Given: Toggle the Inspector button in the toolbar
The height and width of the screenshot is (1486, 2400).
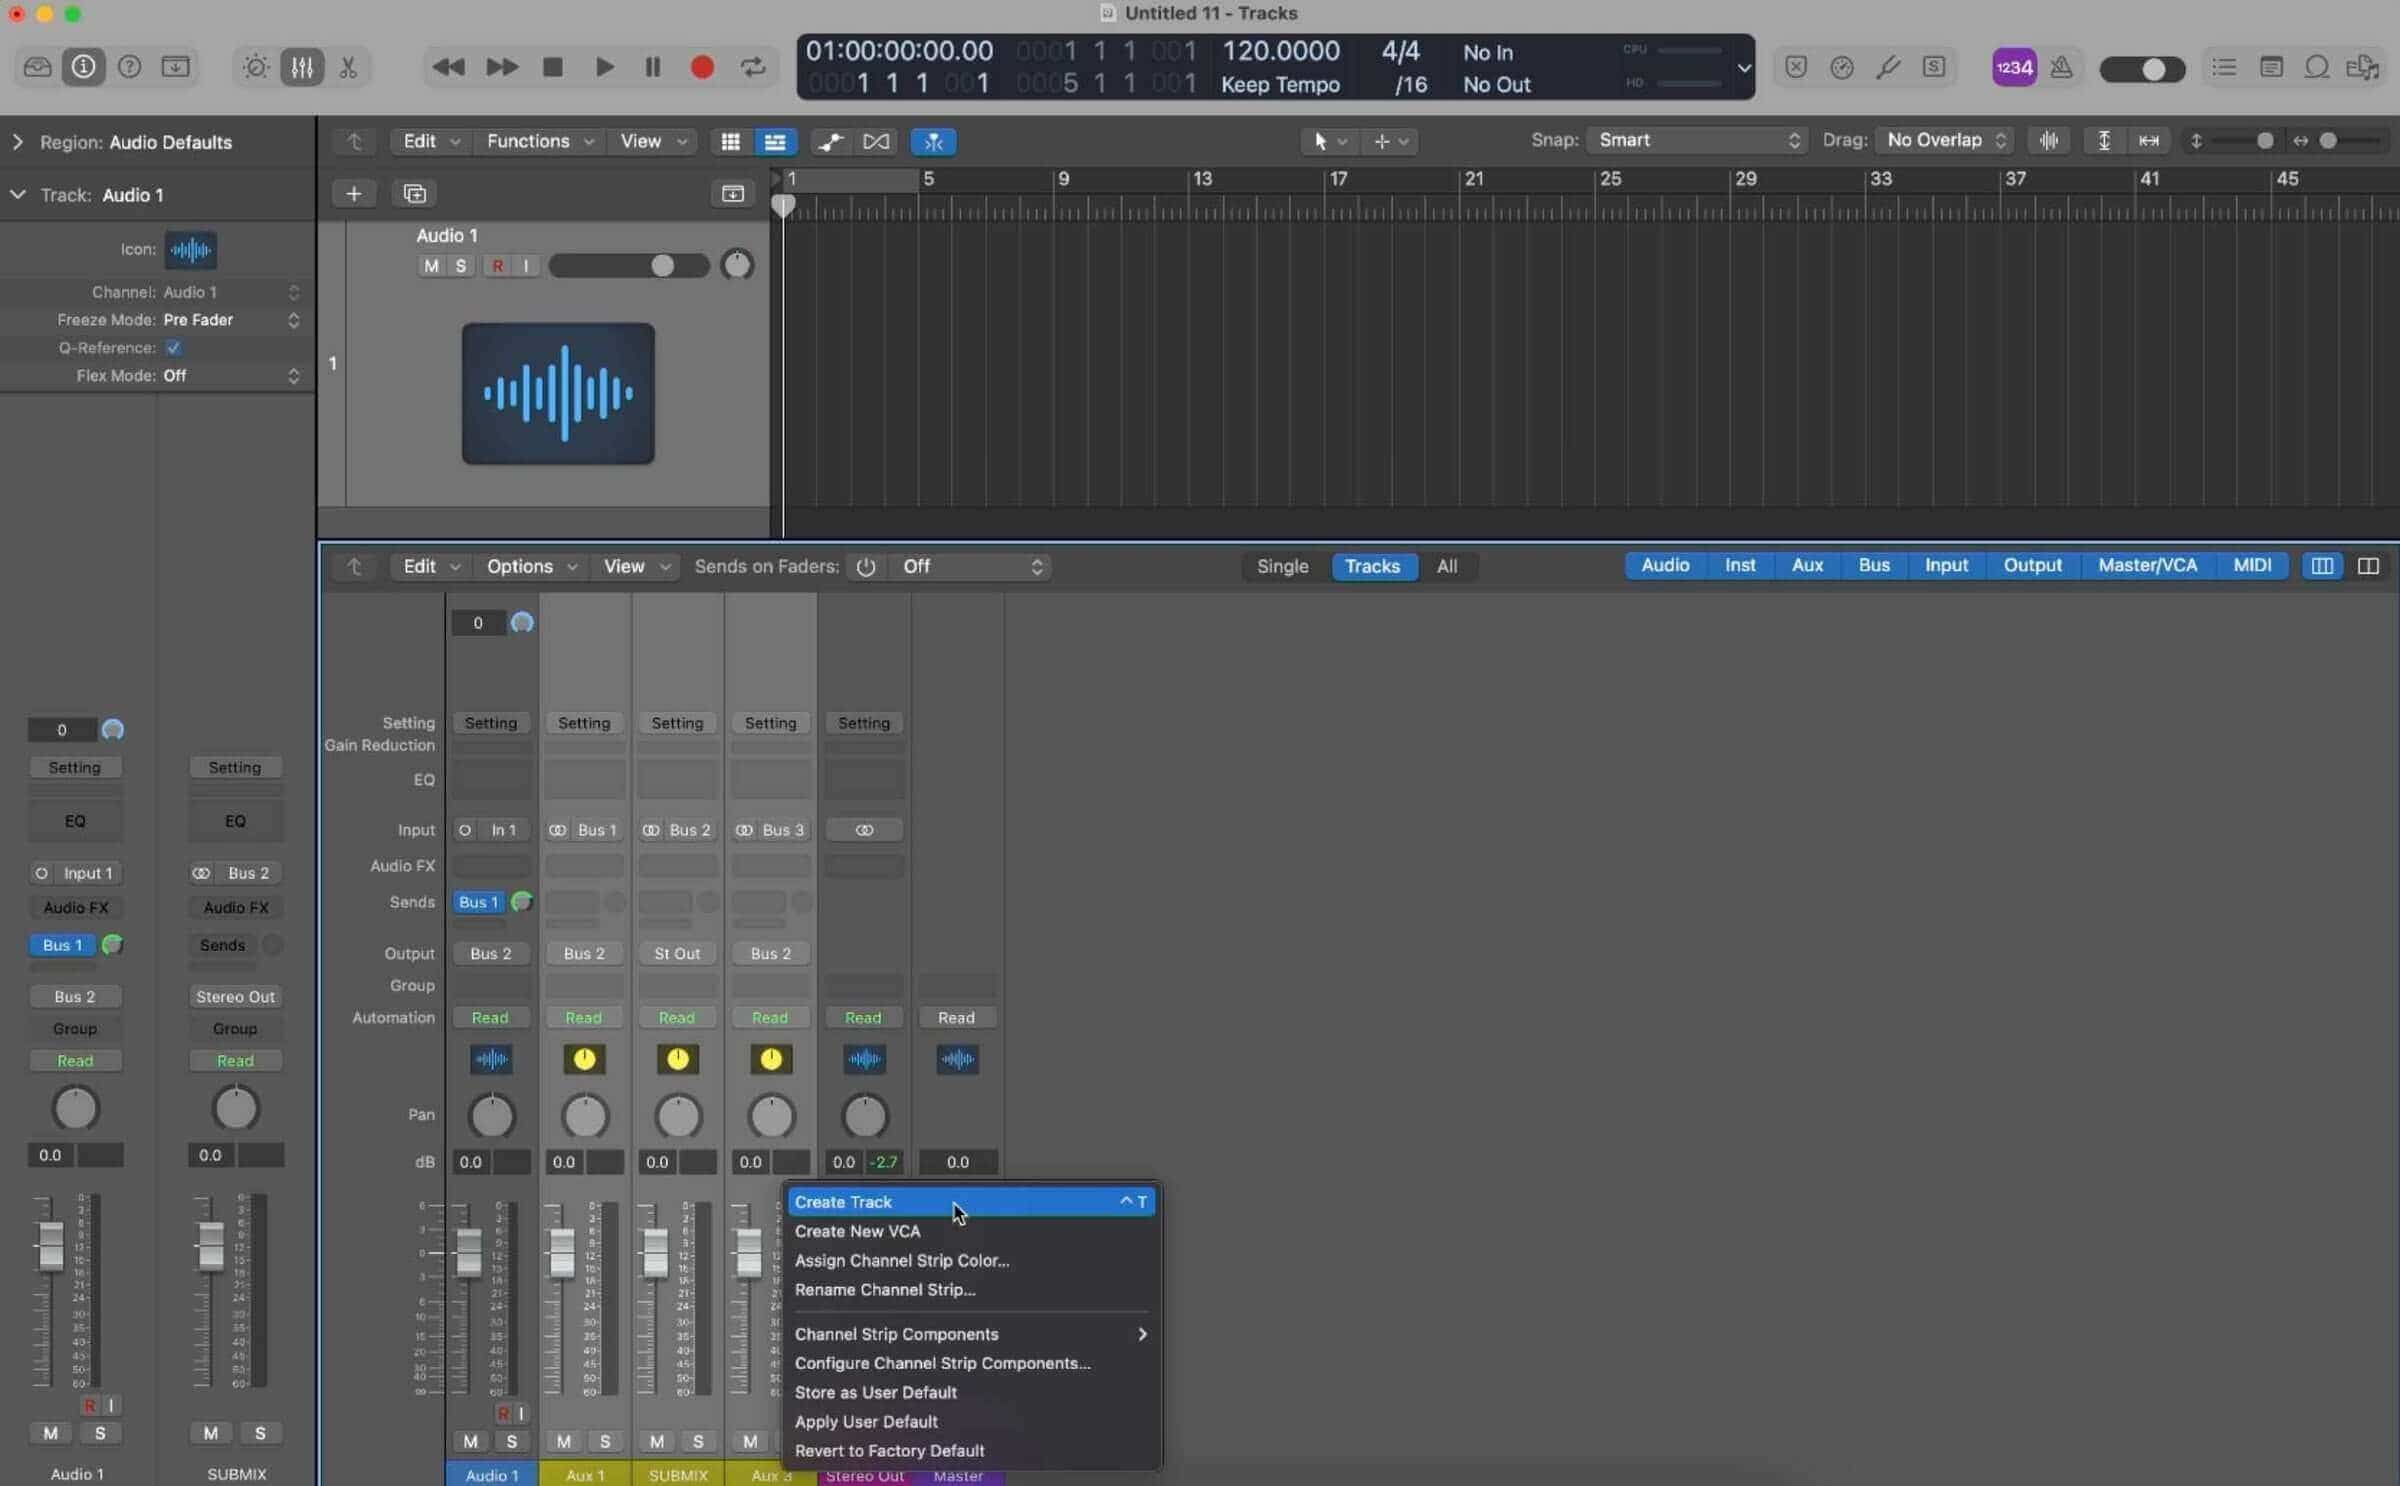Looking at the screenshot, I should click(84, 67).
